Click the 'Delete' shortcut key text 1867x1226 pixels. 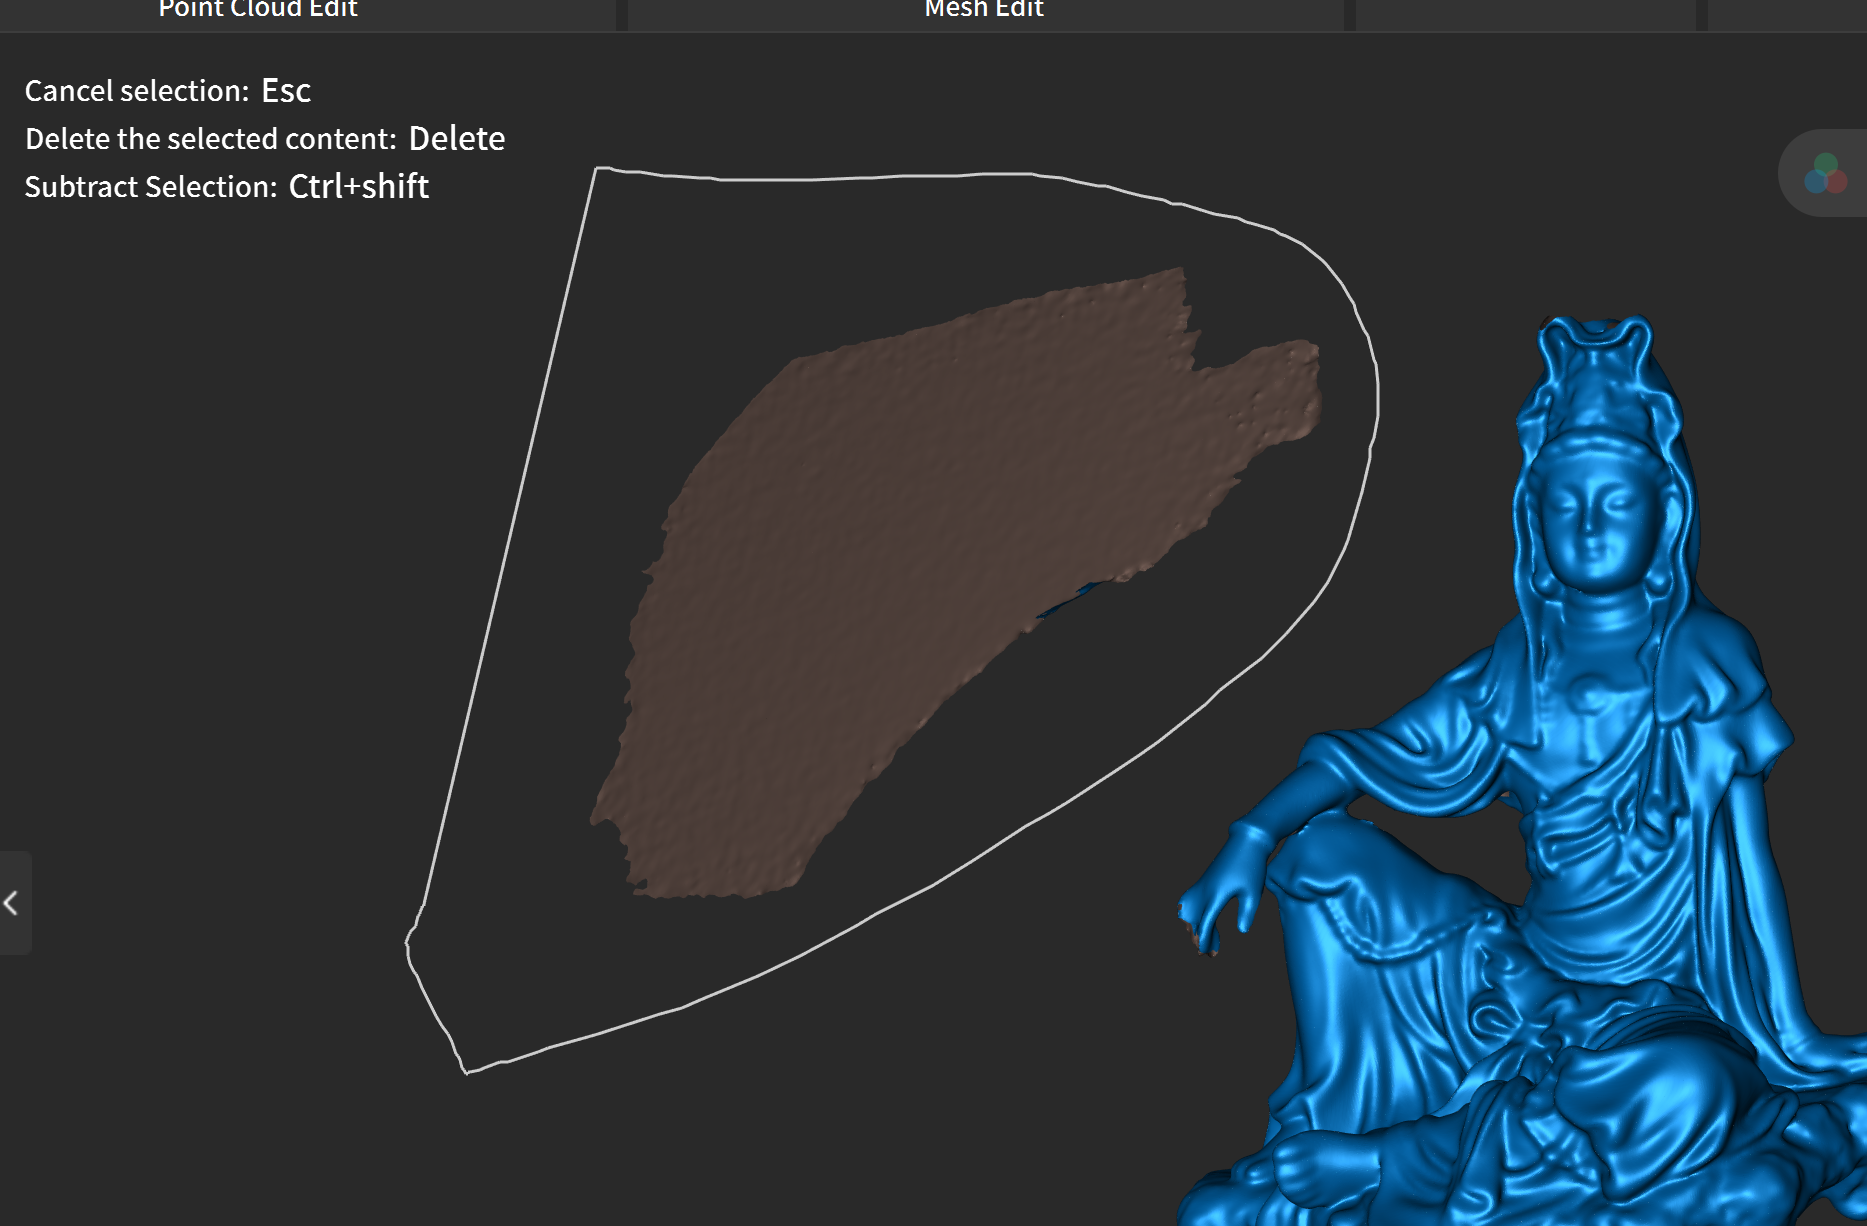tap(457, 139)
